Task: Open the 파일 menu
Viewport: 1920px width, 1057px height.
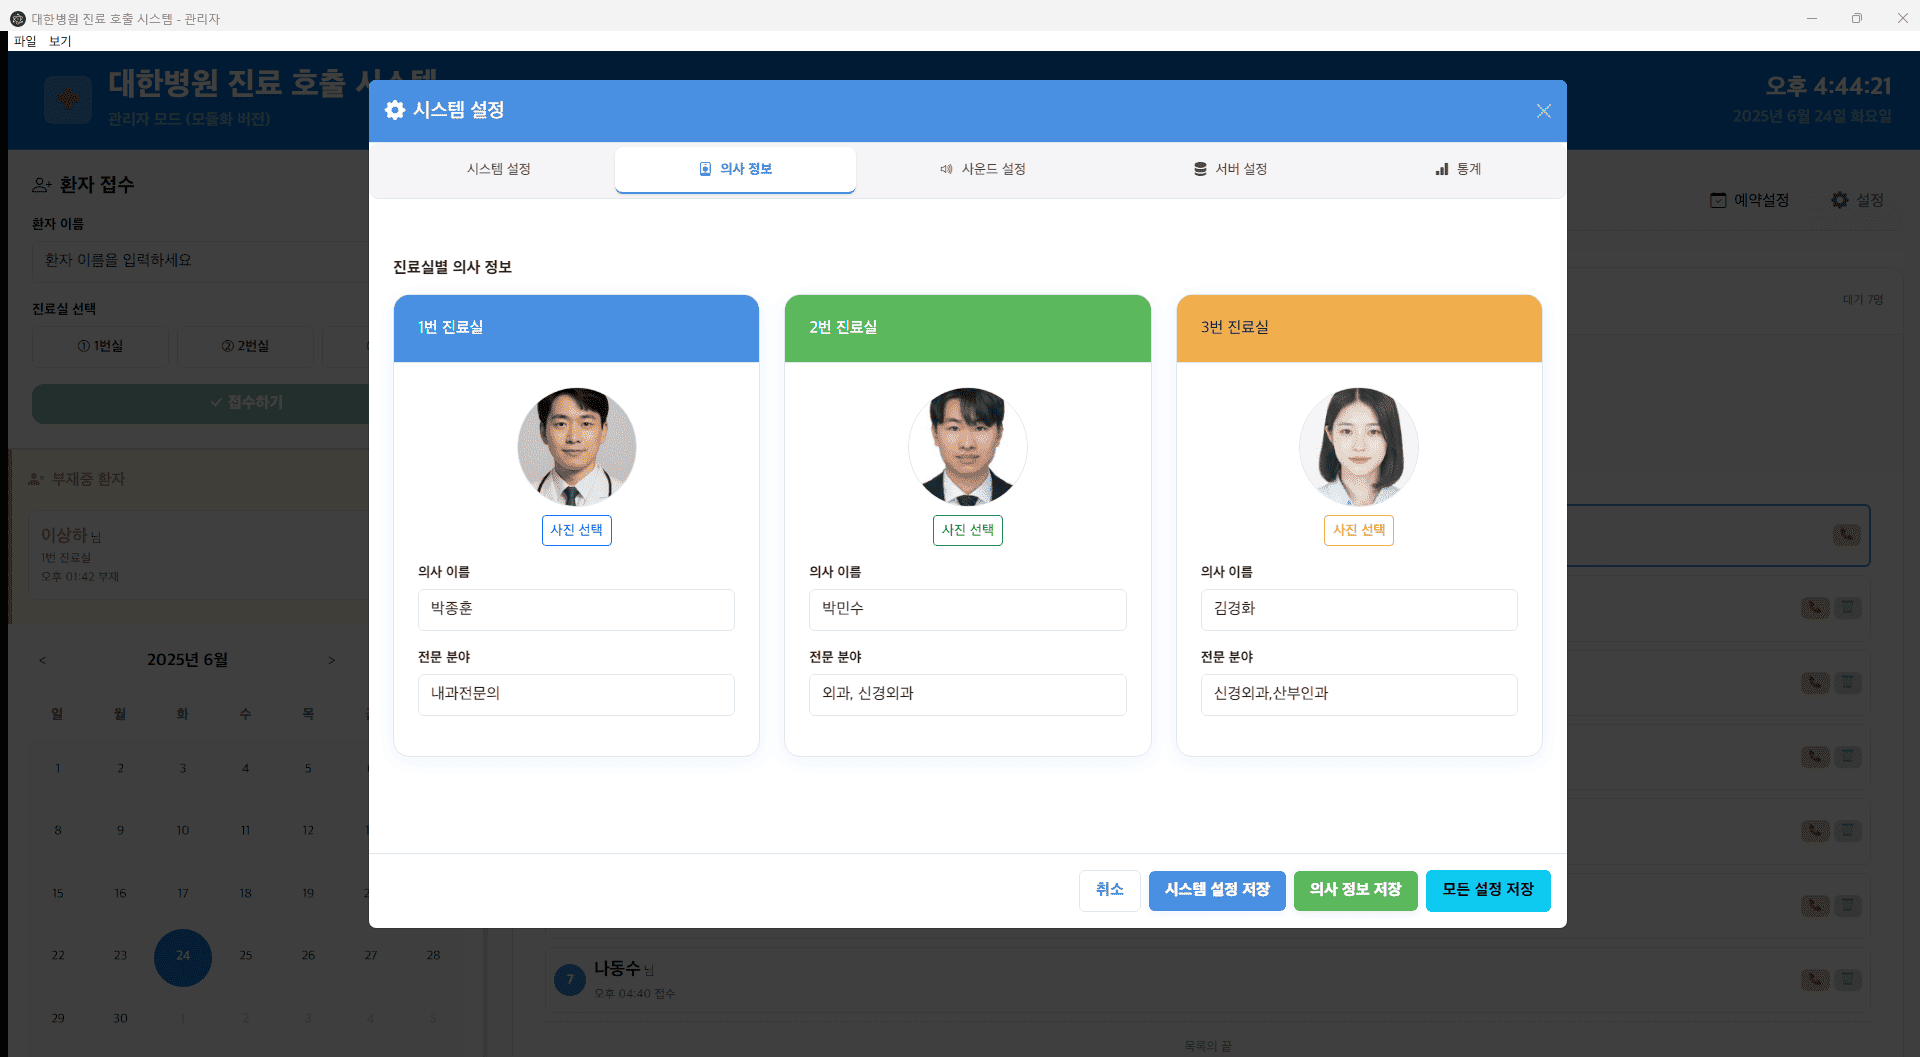Action: (x=25, y=41)
